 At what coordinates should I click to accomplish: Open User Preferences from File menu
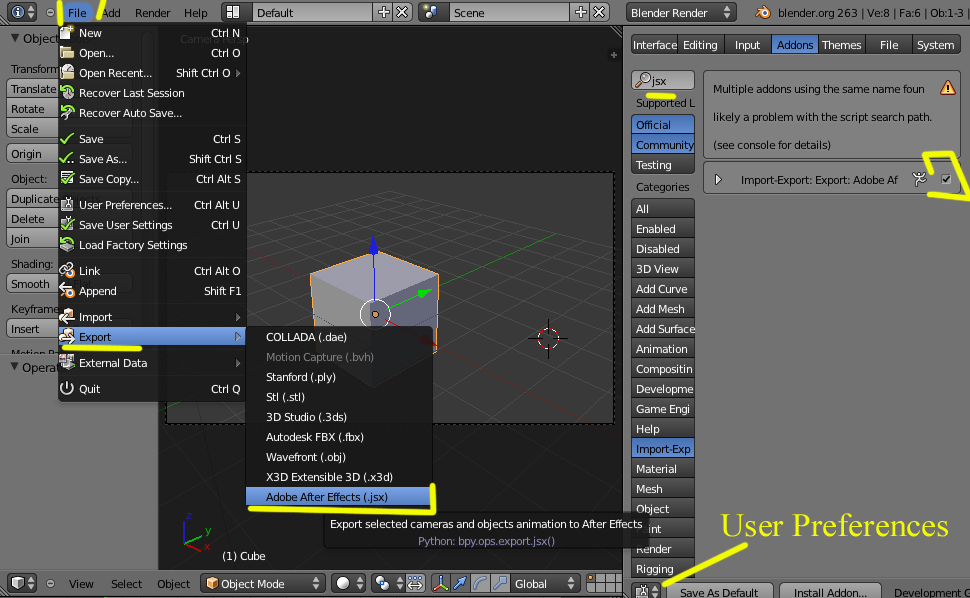[x=151, y=205]
